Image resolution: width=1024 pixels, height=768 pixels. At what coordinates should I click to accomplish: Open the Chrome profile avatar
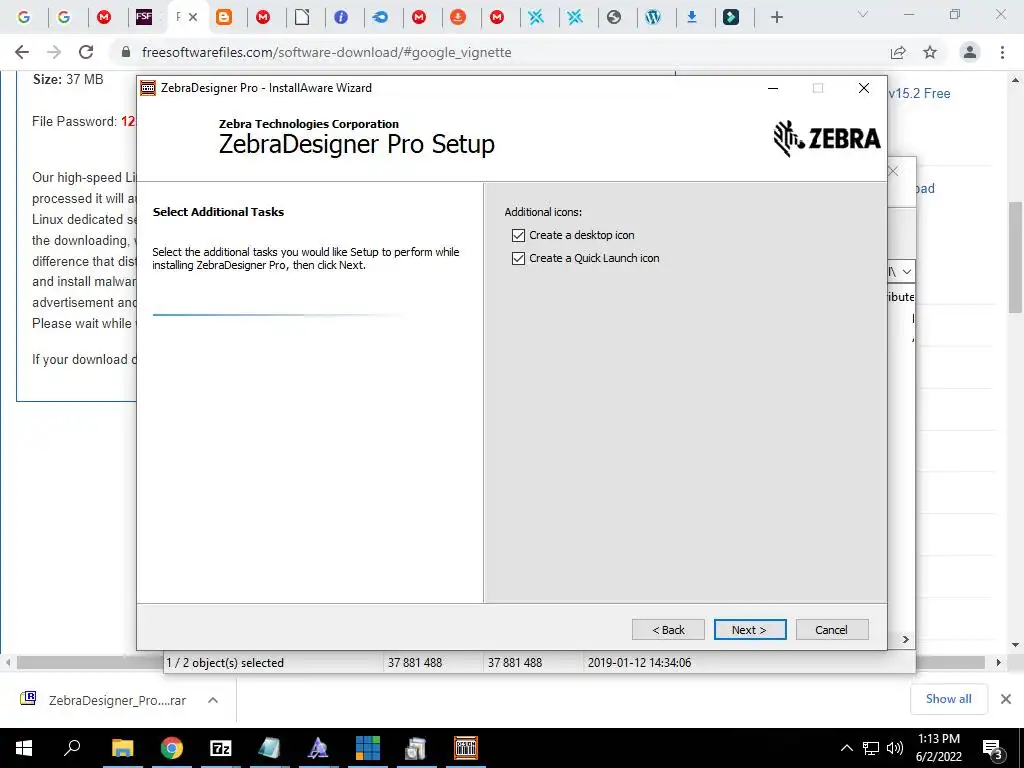(x=970, y=52)
